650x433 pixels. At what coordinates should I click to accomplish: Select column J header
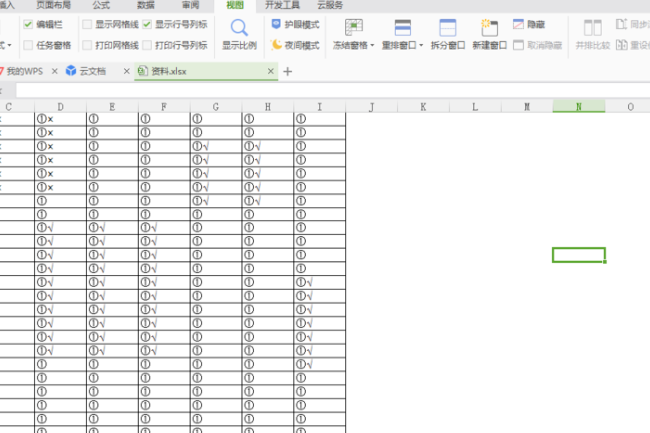(x=371, y=107)
